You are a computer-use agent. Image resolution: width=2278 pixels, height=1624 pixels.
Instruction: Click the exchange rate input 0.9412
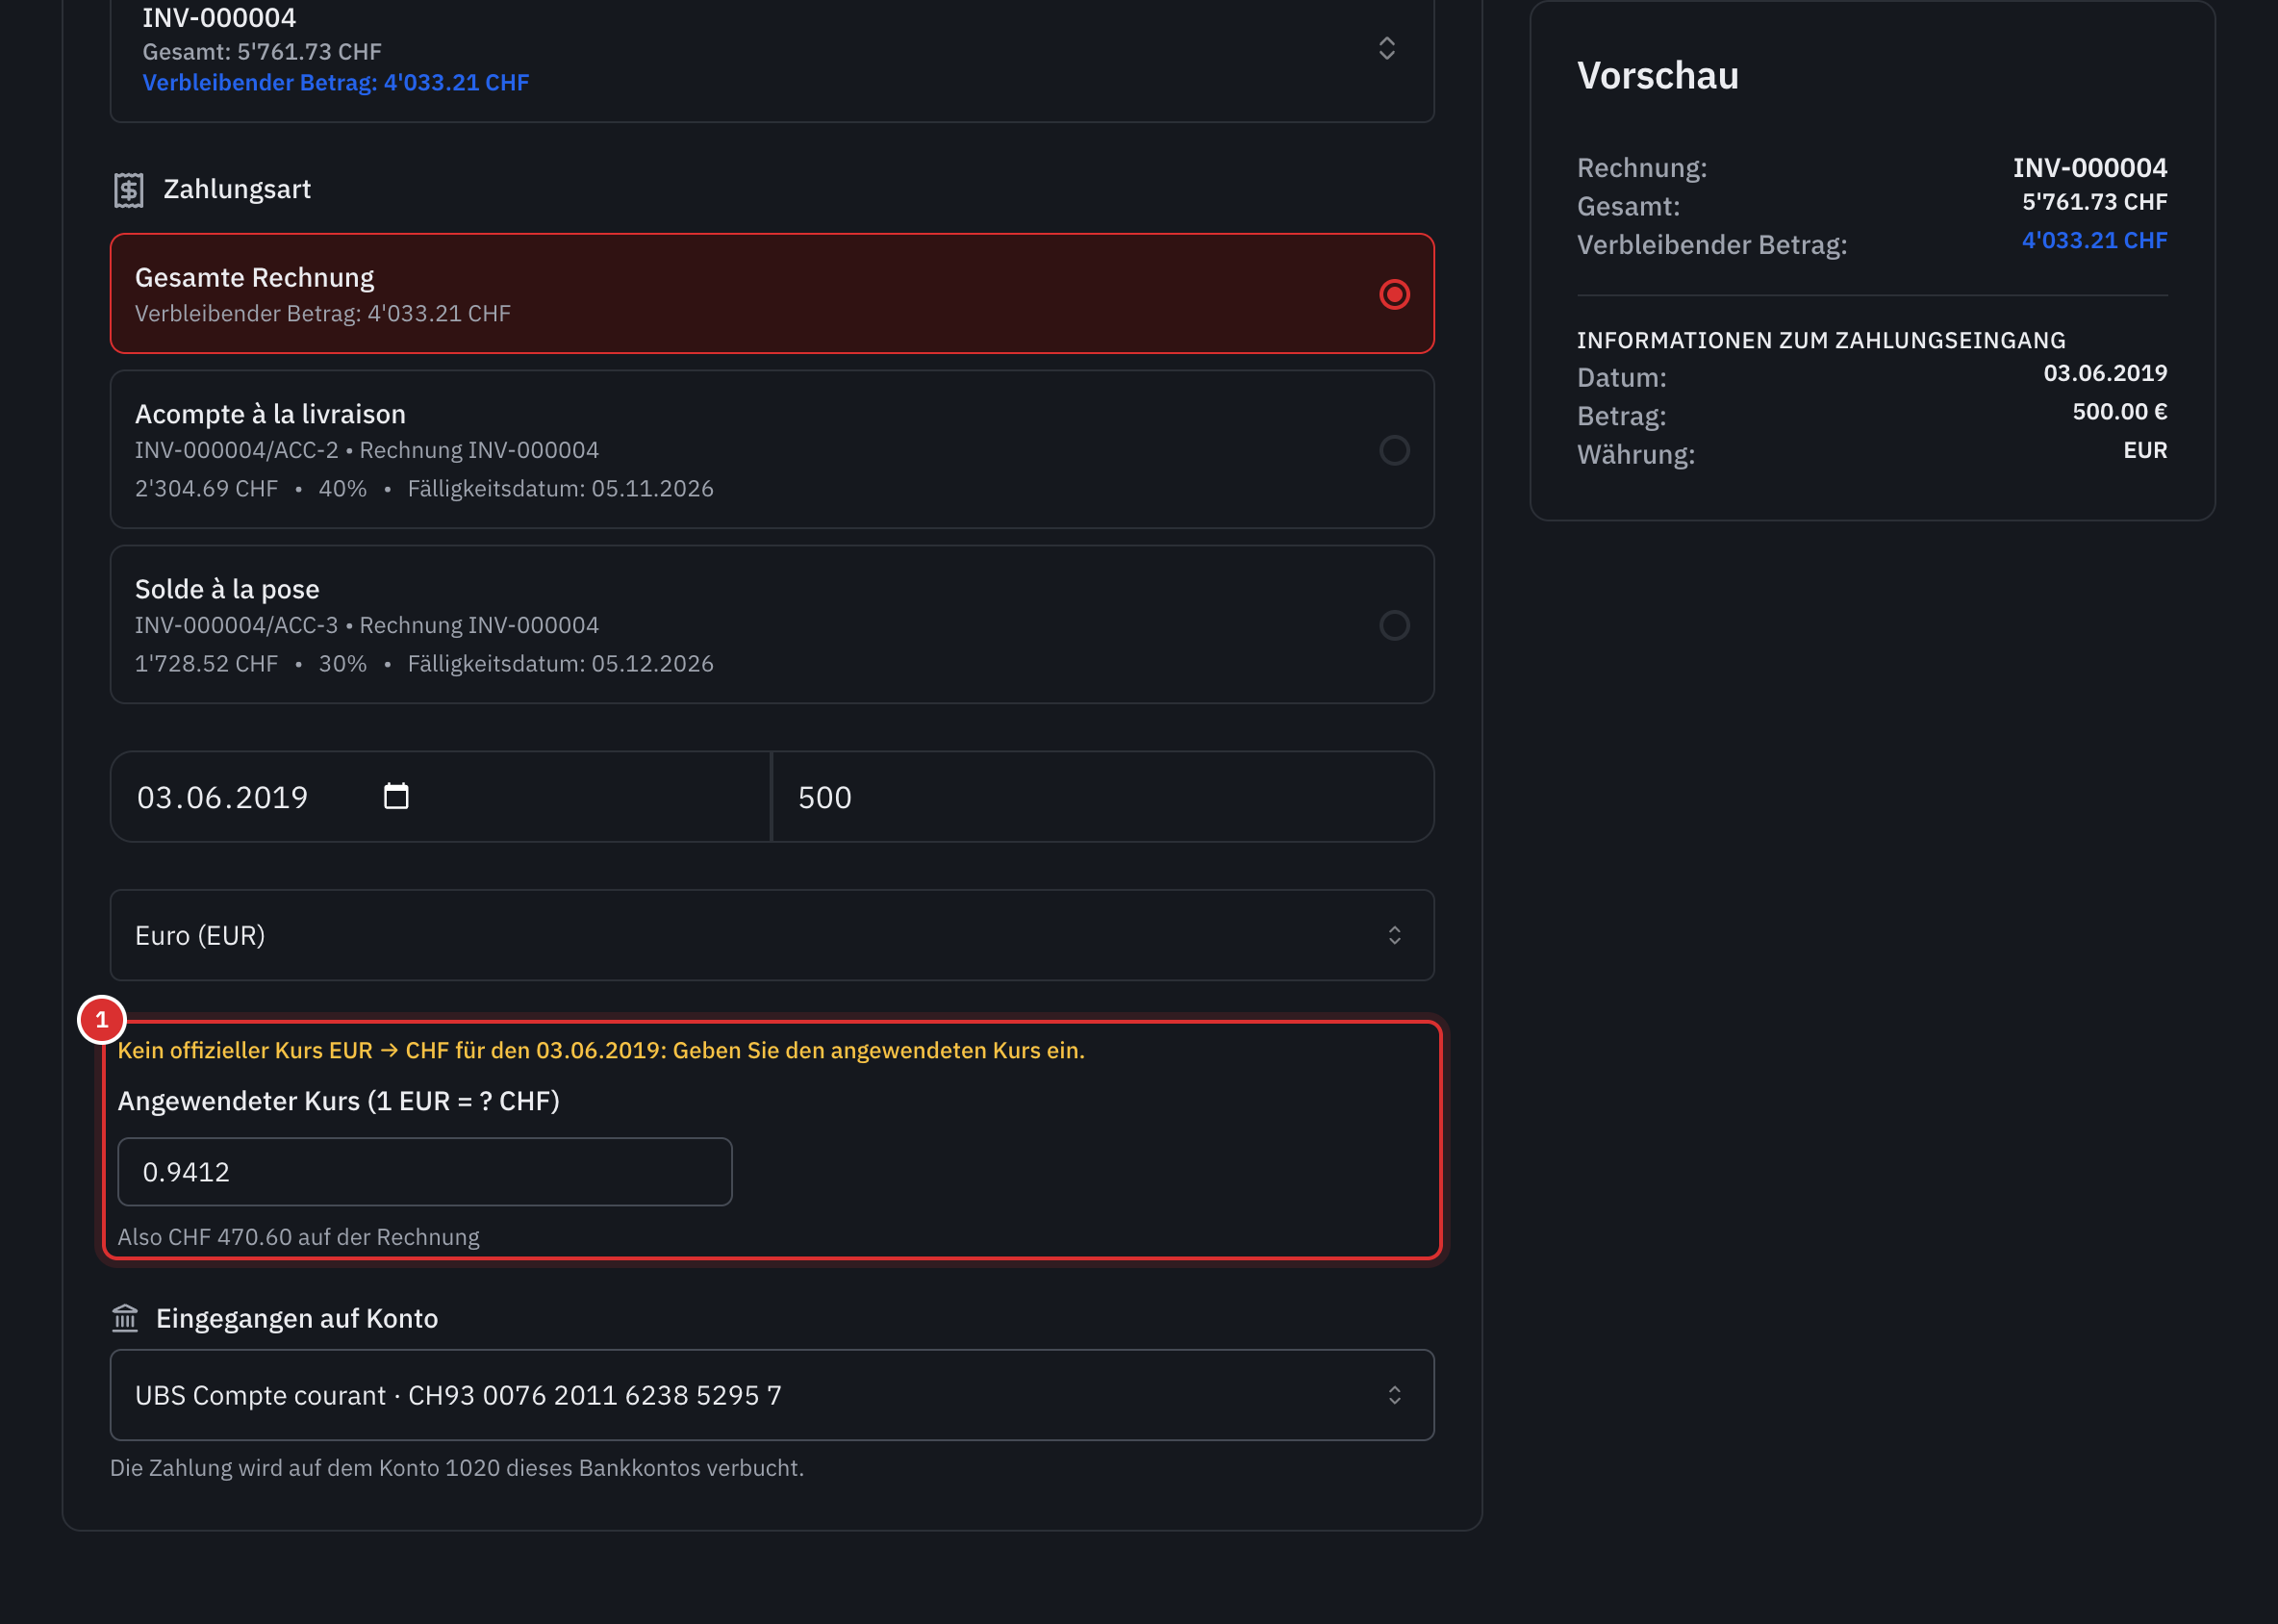425,1172
